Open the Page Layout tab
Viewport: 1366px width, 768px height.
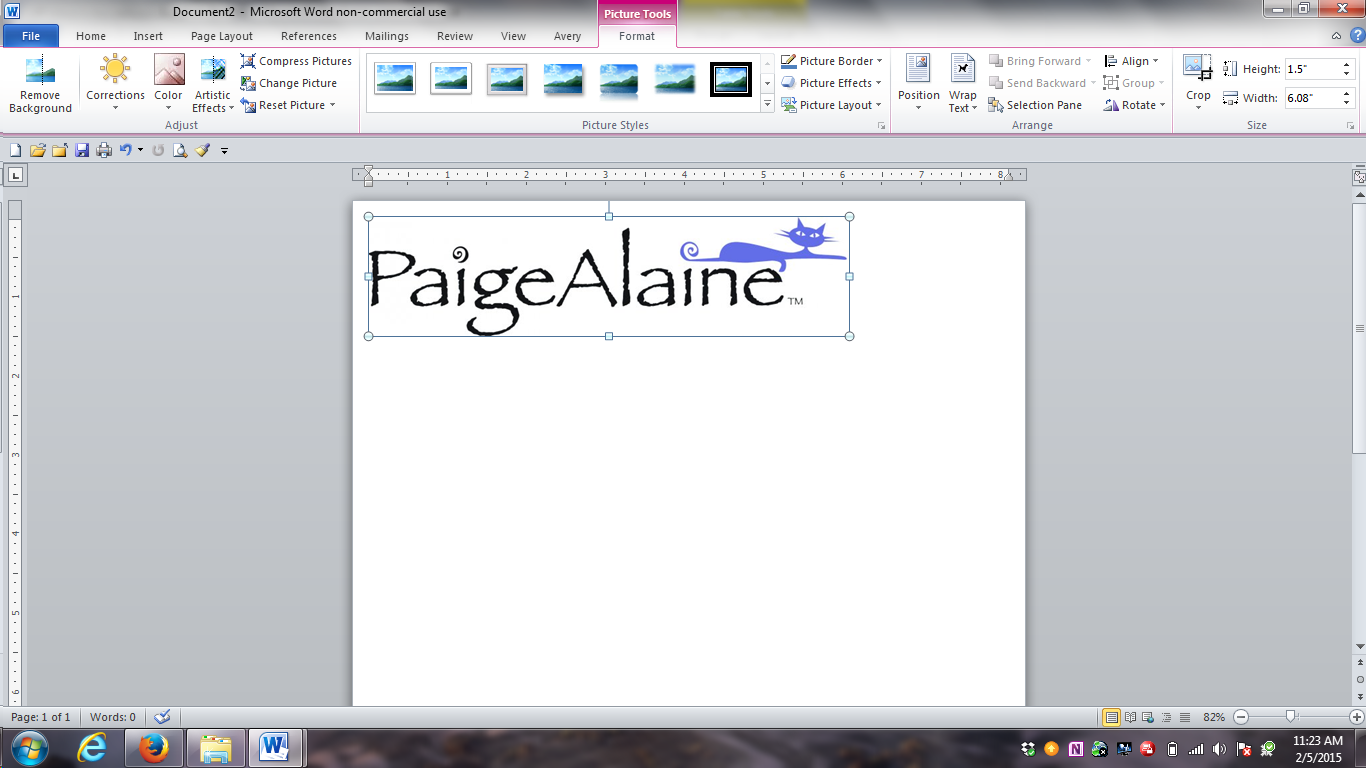221,36
